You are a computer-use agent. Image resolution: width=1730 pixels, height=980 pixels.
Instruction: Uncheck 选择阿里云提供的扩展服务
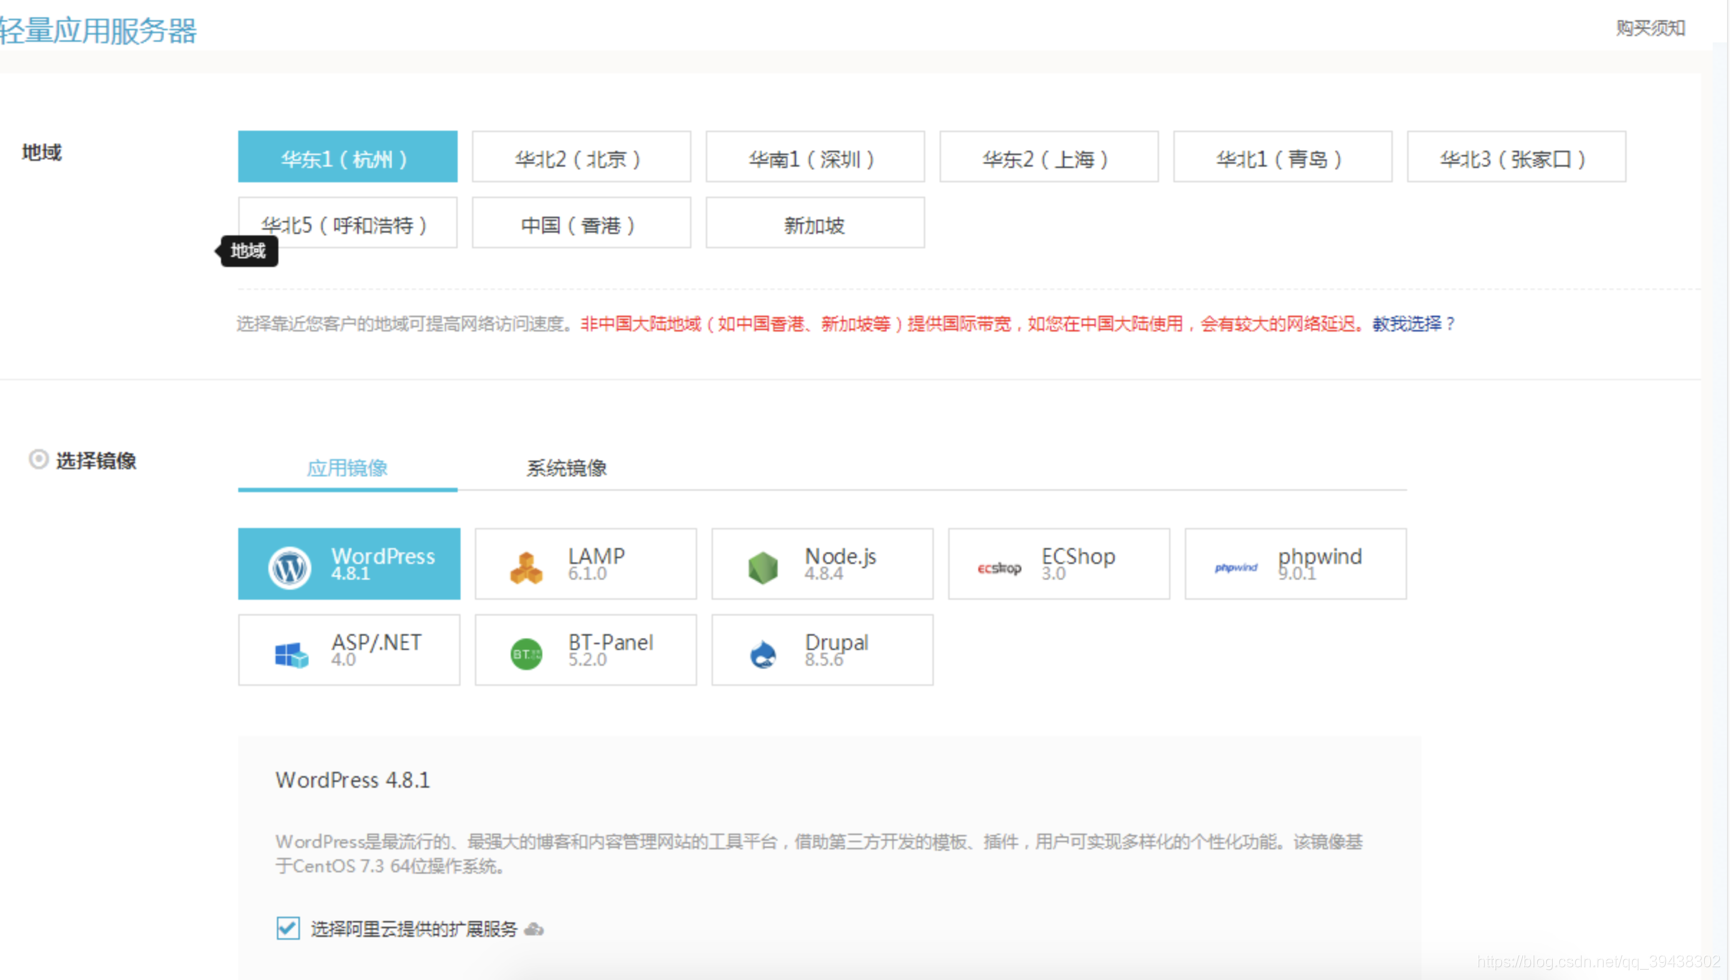(287, 928)
